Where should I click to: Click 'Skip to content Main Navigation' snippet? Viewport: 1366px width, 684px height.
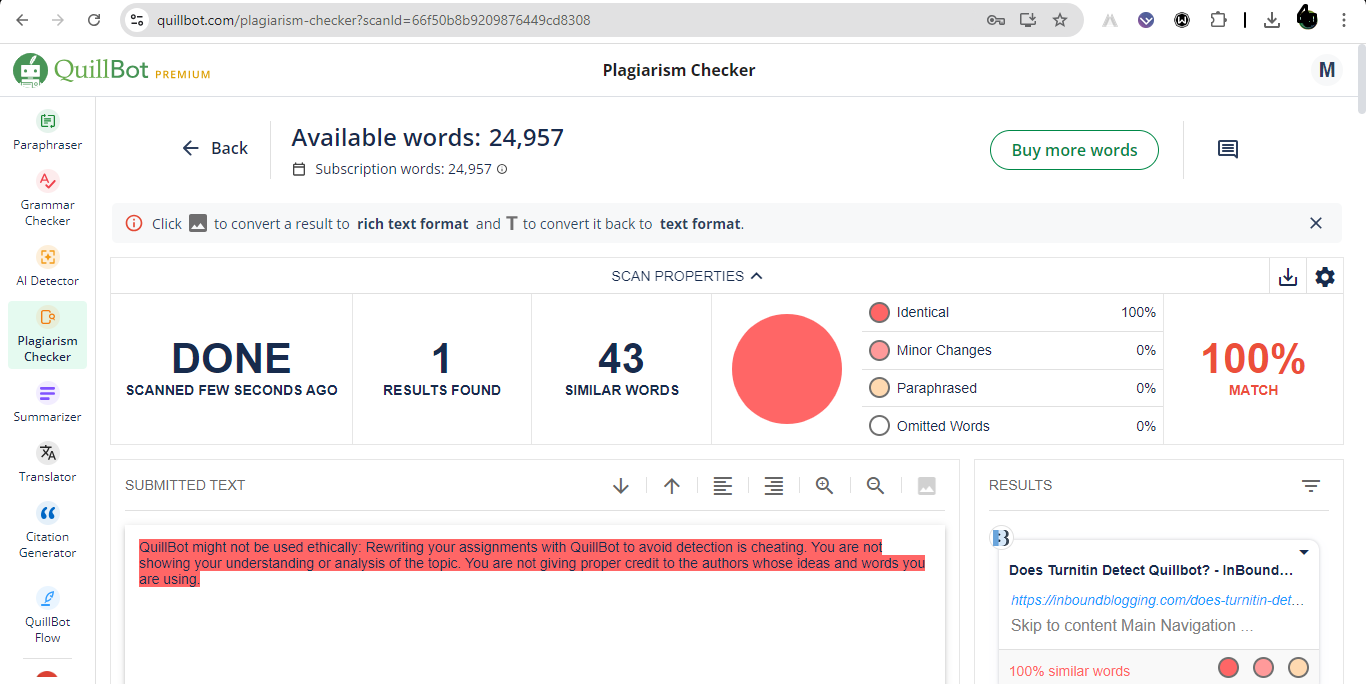coord(1132,626)
